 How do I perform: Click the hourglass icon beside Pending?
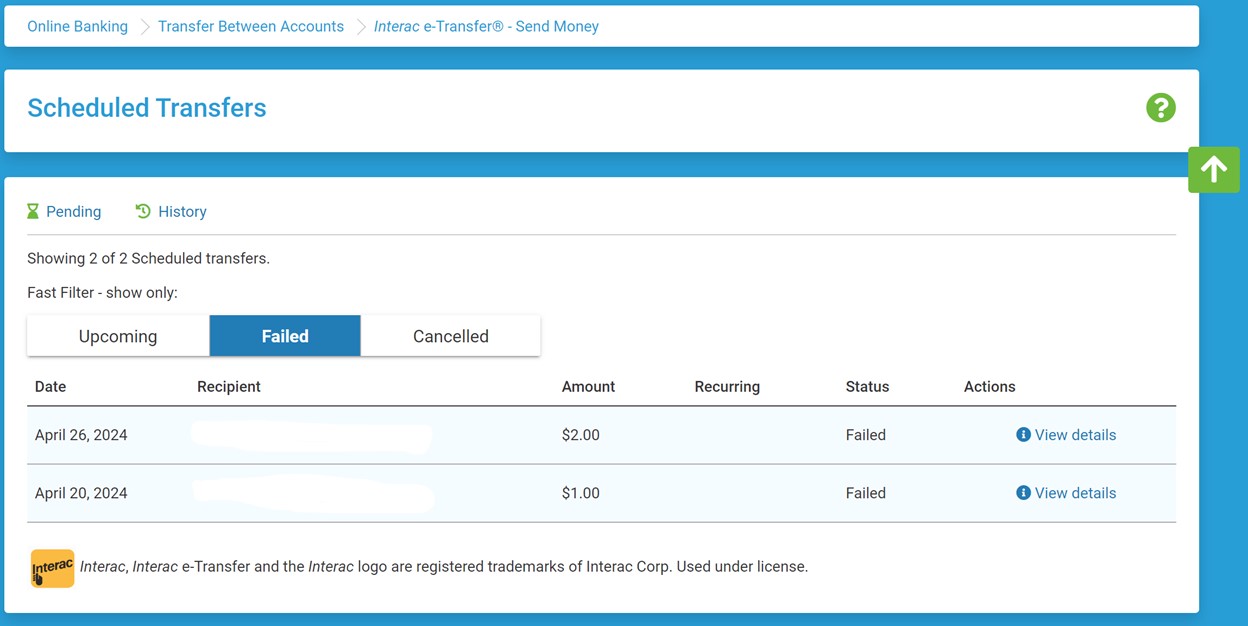[32, 211]
